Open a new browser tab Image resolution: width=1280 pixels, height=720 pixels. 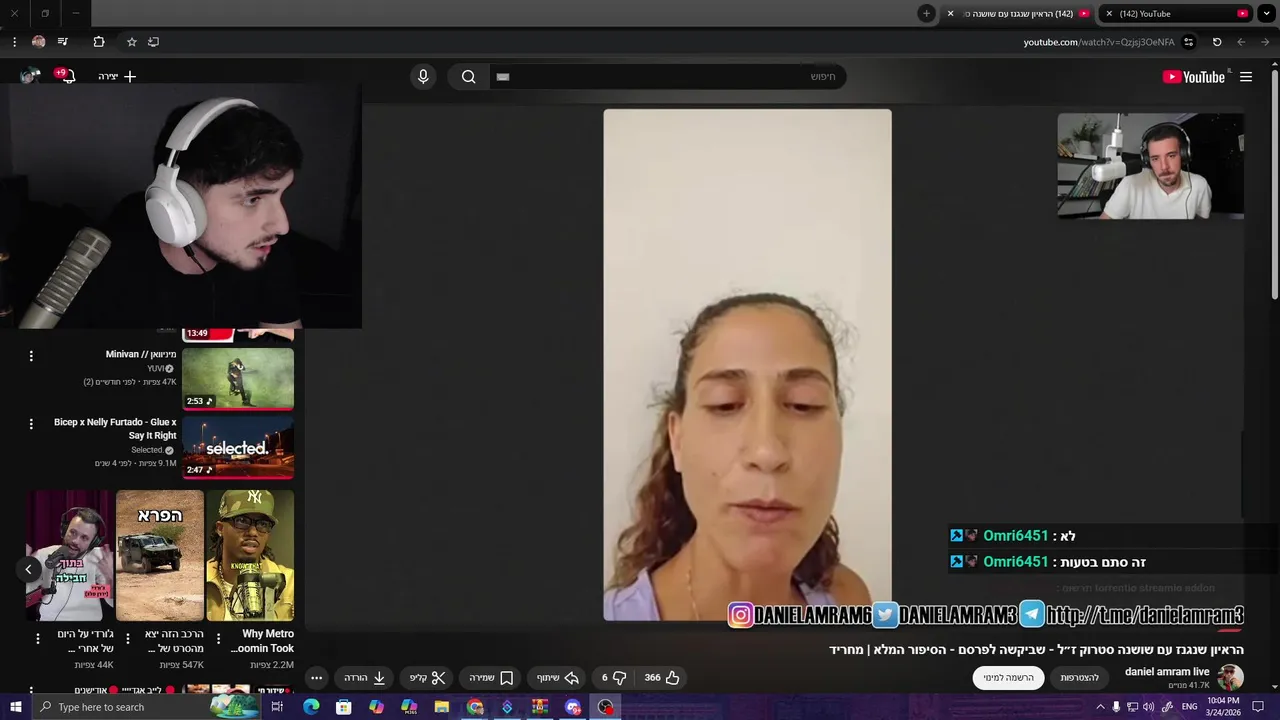pyautogui.click(x=927, y=14)
